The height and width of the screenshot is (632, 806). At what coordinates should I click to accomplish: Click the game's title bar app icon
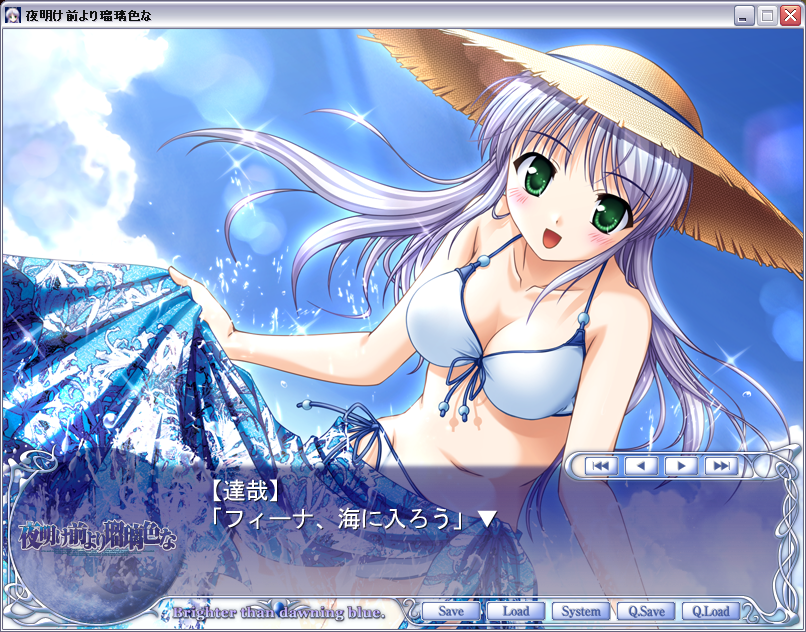pos(12,15)
